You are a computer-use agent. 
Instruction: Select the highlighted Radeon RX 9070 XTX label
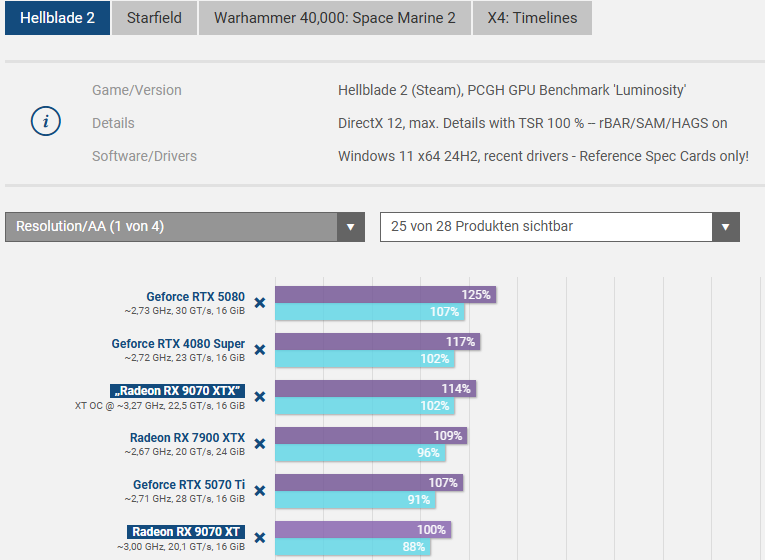pos(178,391)
